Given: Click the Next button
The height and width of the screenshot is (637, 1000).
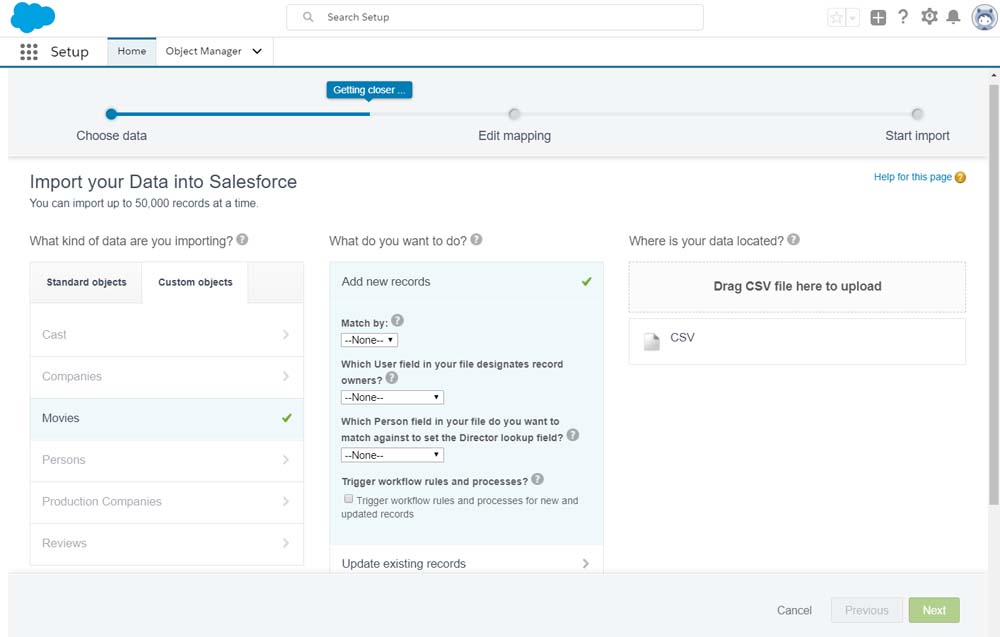Looking at the screenshot, I should point(934,610).
